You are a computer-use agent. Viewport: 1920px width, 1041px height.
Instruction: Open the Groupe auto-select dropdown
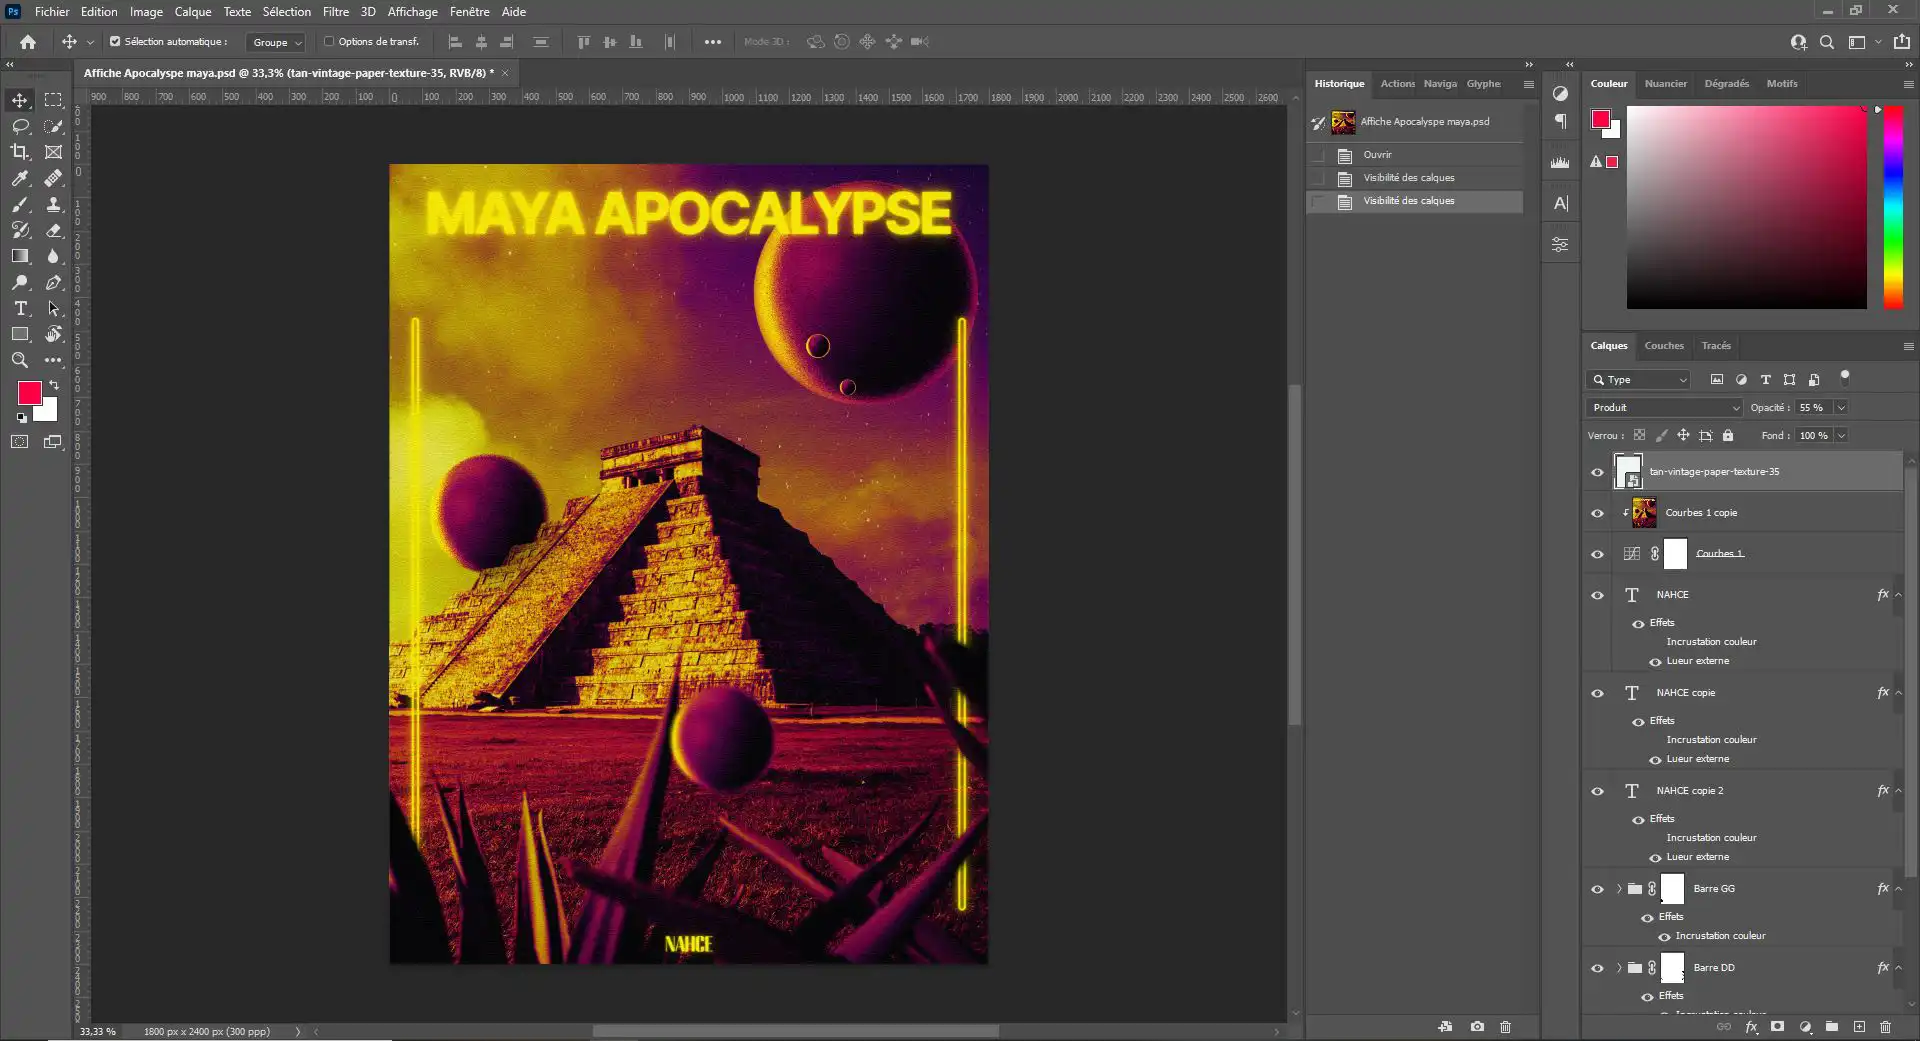(x=276, y=42)
